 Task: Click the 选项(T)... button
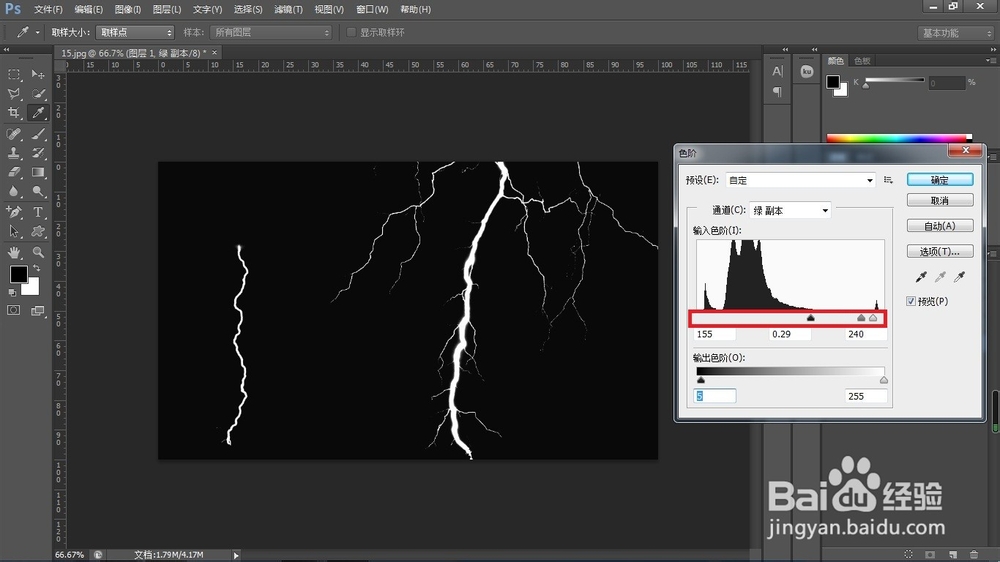940,251
